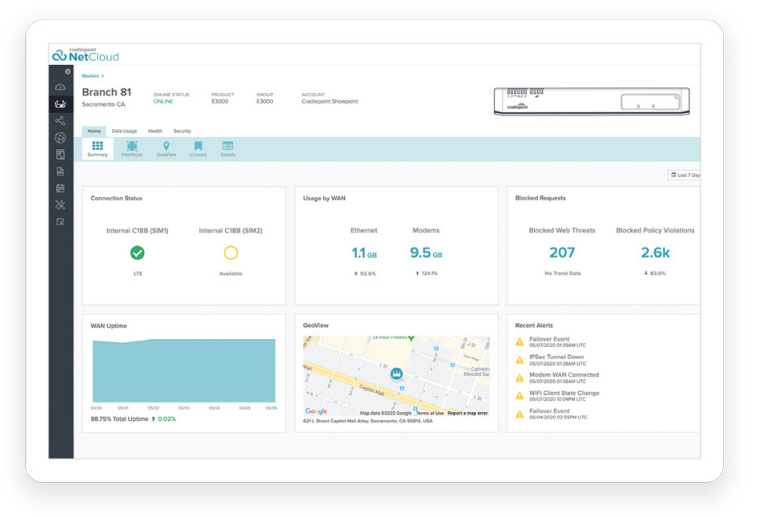Switch to the Health tab
The height and width of the screenshot is (517, 766).
(x=155, y=131)
